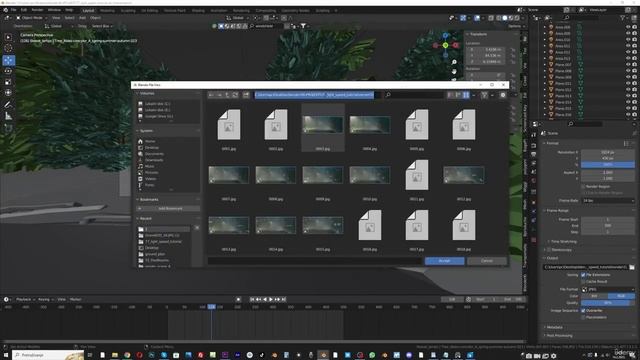640x360 pixels.
Task: Open Object Mode dropdown
Action: (31, 18)
